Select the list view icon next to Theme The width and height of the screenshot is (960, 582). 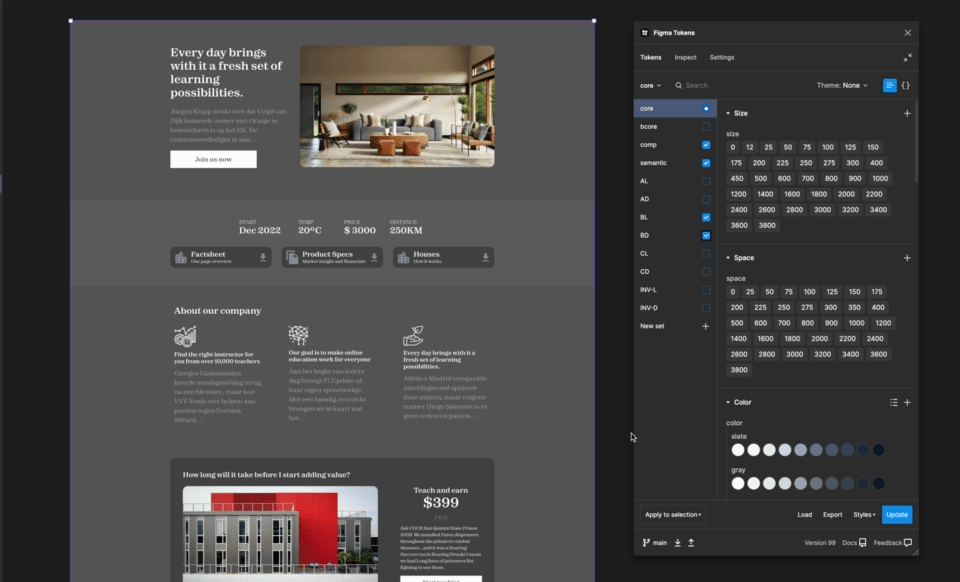(x=889, y=86)
